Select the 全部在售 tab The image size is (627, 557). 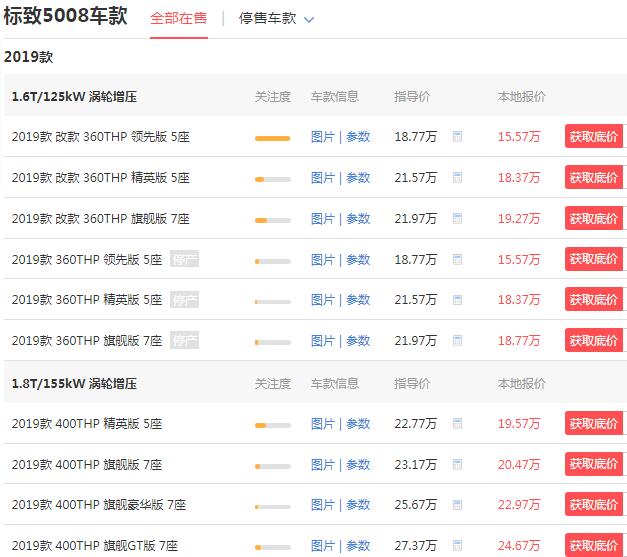179,18
